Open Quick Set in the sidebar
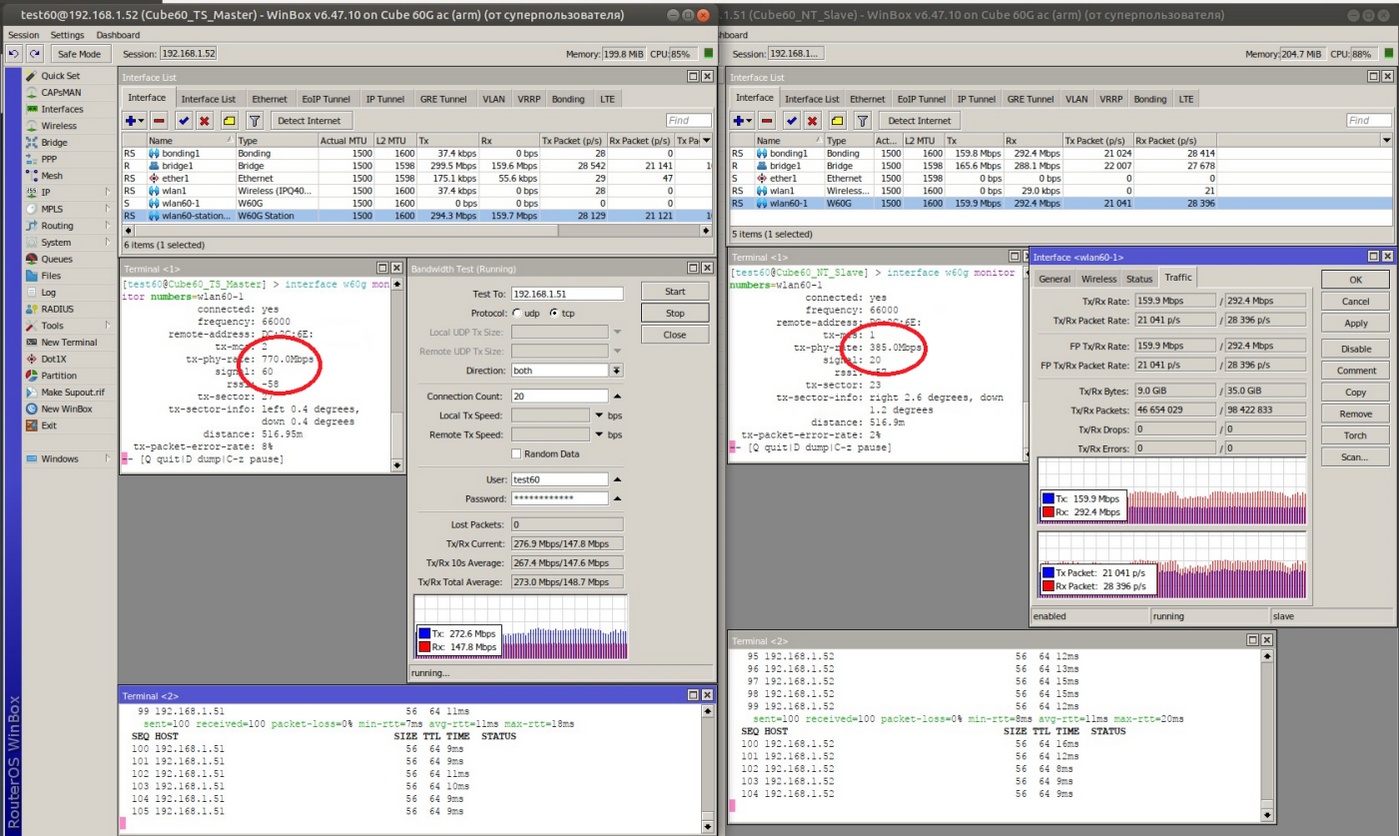1399x836 pixels. [60, 76]
